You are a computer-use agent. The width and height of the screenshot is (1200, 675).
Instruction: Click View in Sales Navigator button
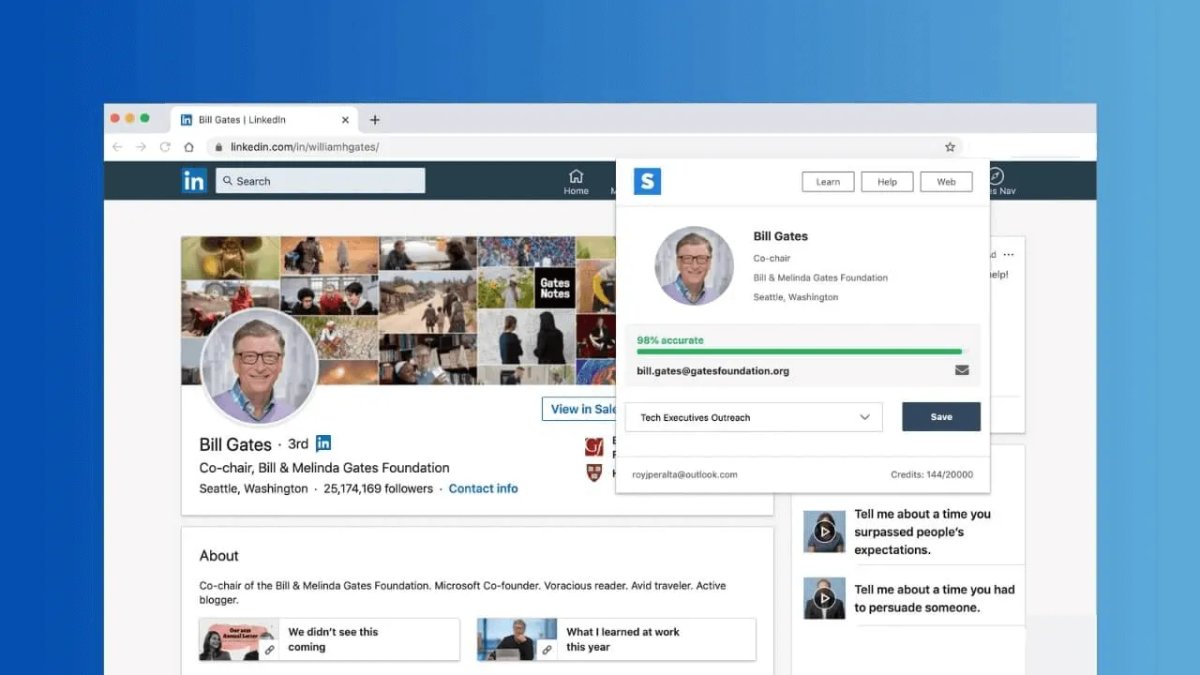pyautogui.click(x=579, y=409)
